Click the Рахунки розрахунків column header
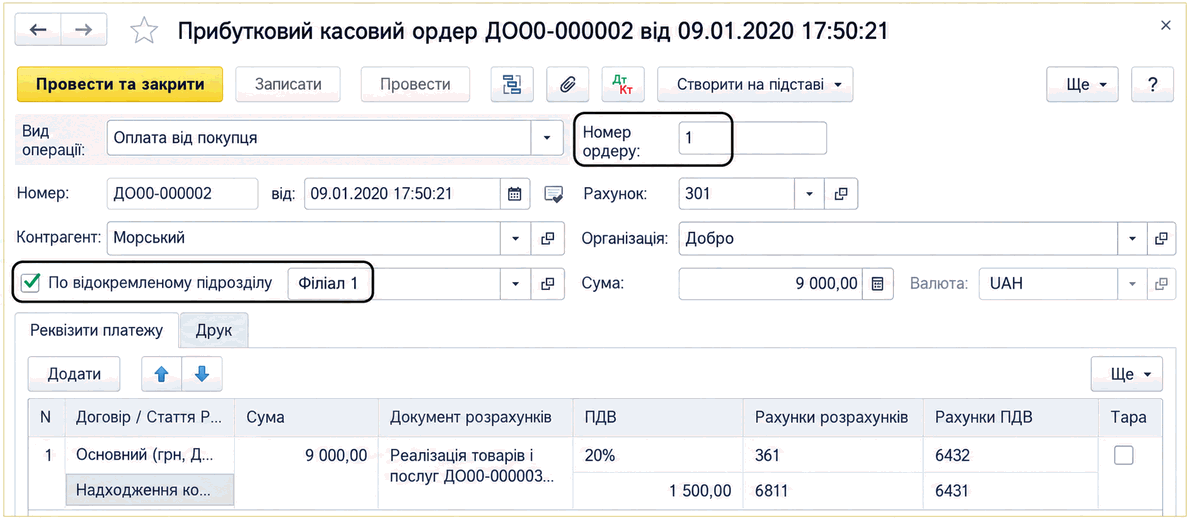This screenshot has width=1190, height=521. click(833, 417)
